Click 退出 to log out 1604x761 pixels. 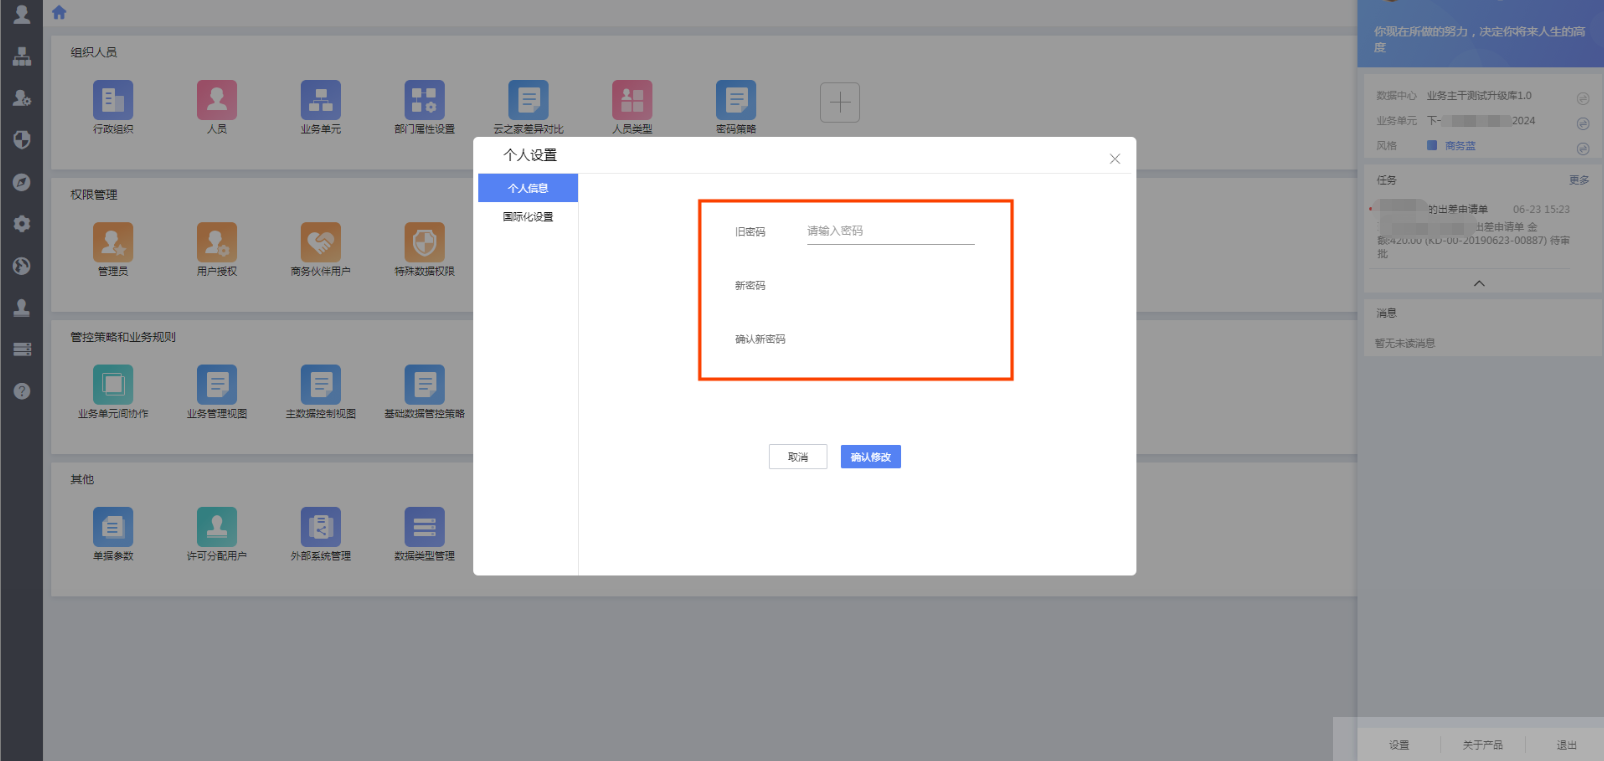(x=1566, y=745)
